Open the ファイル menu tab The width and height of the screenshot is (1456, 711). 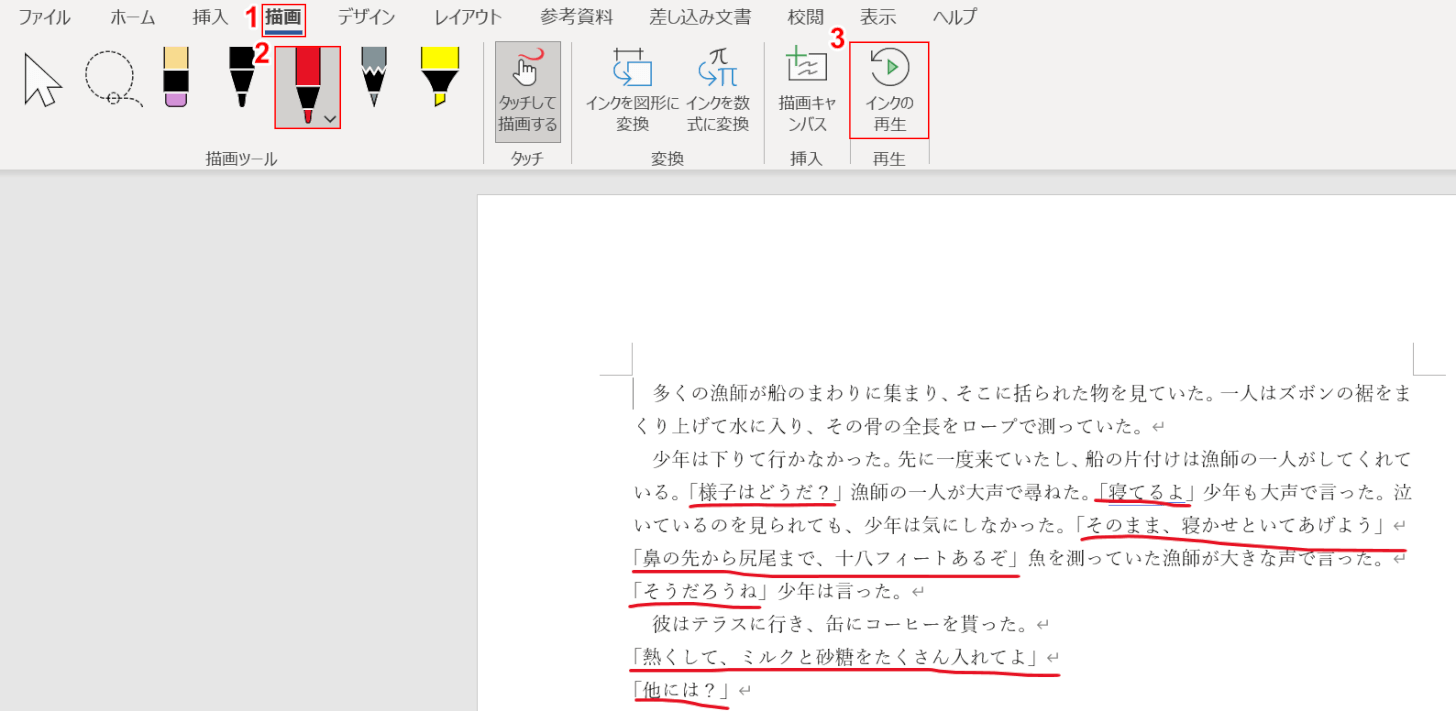click(x=44, y=17)
